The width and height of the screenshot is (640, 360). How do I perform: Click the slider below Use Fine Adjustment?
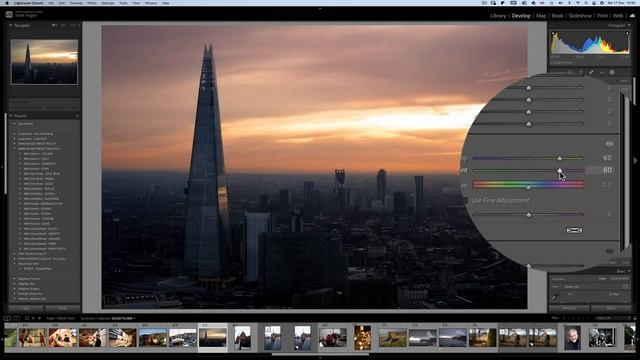coord(528,214)
